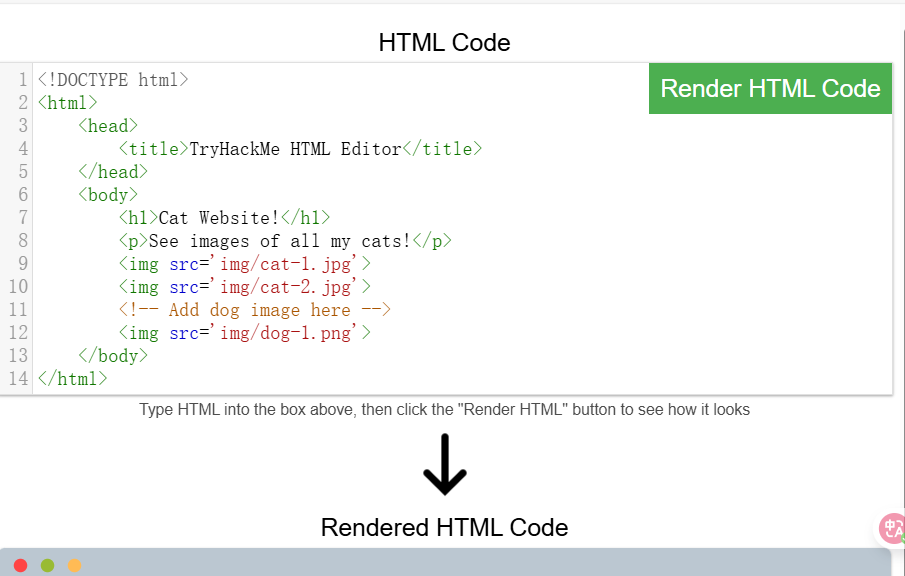905x576 pixels.
Task: Click the opening body tag on line 6
Action: [x=108, y=195]
